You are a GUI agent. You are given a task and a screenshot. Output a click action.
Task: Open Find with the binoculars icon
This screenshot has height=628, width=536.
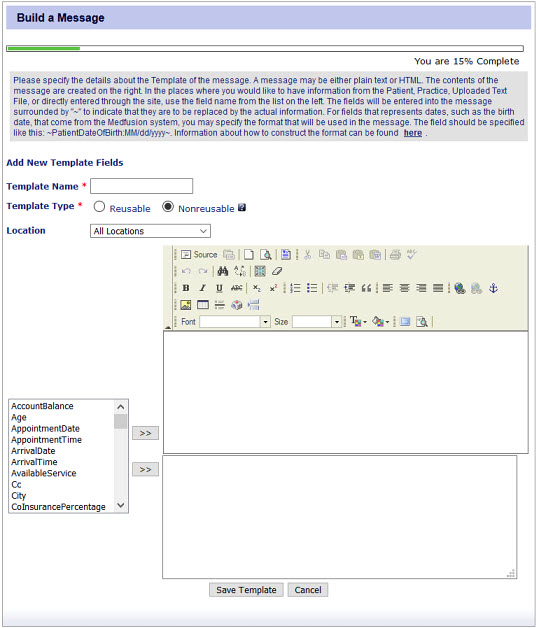(223, 272)
